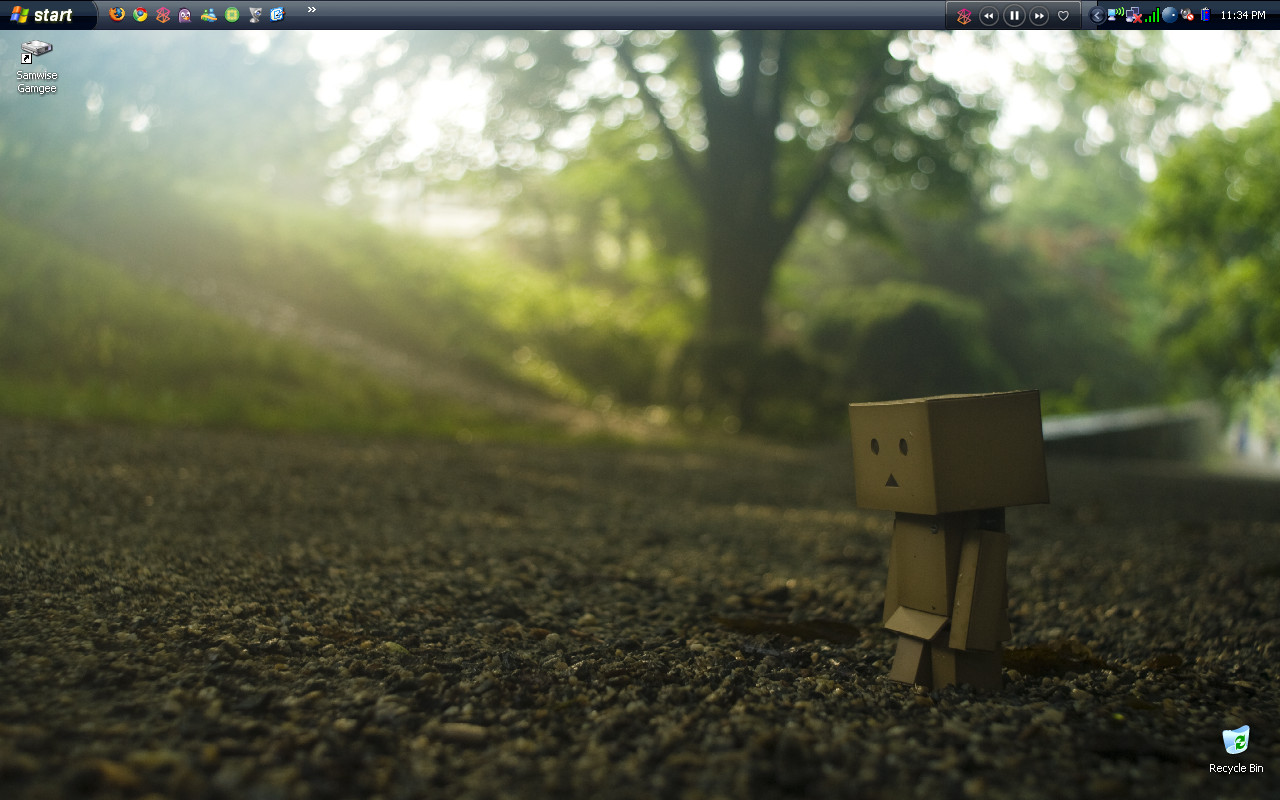
Task: Launch Firefox from Quick Launch
Action: 117,14
